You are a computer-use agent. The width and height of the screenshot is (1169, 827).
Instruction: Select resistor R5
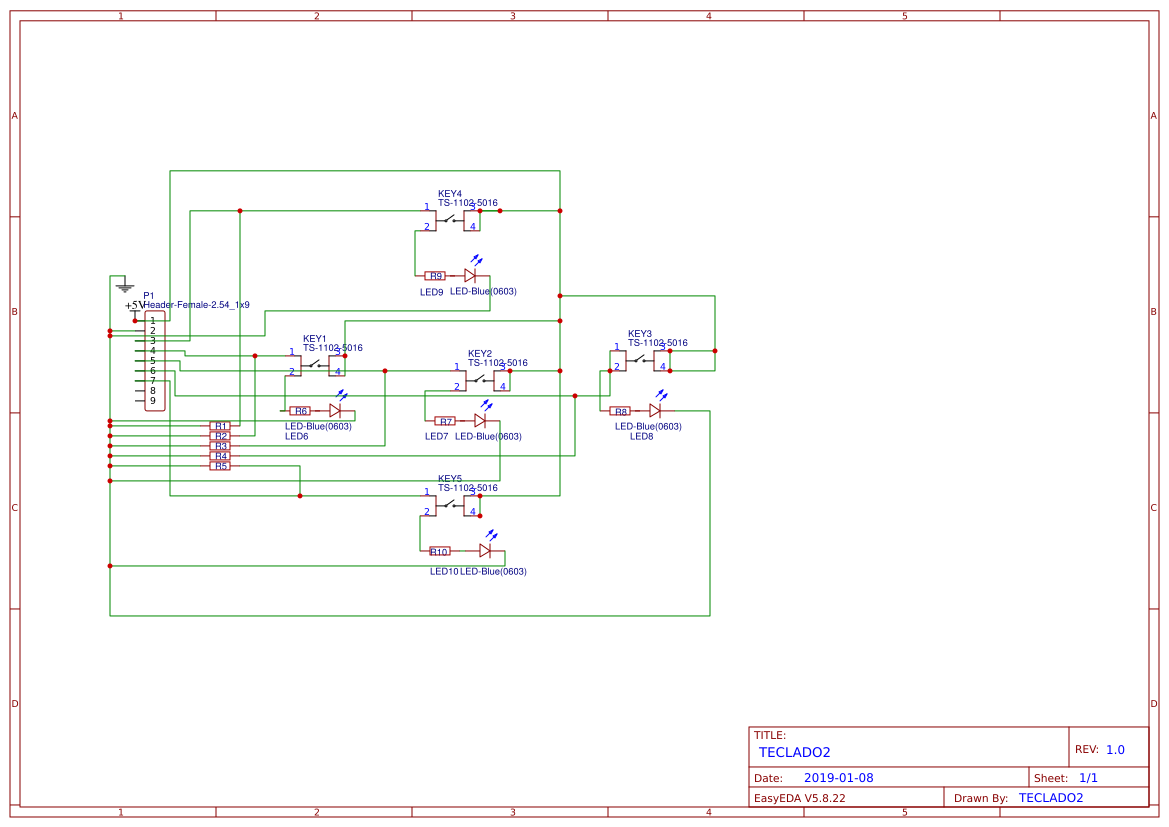click(221, 466)
